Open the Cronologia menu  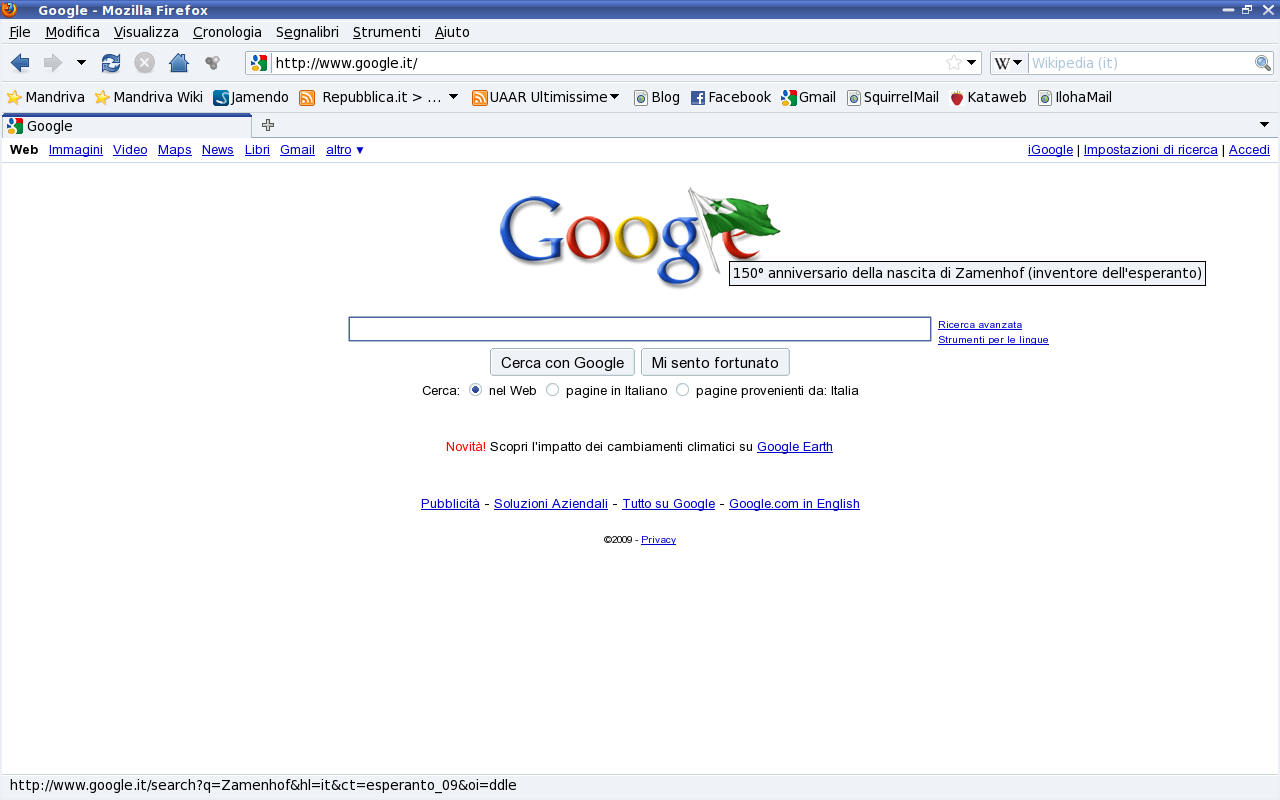coord(227,32)
